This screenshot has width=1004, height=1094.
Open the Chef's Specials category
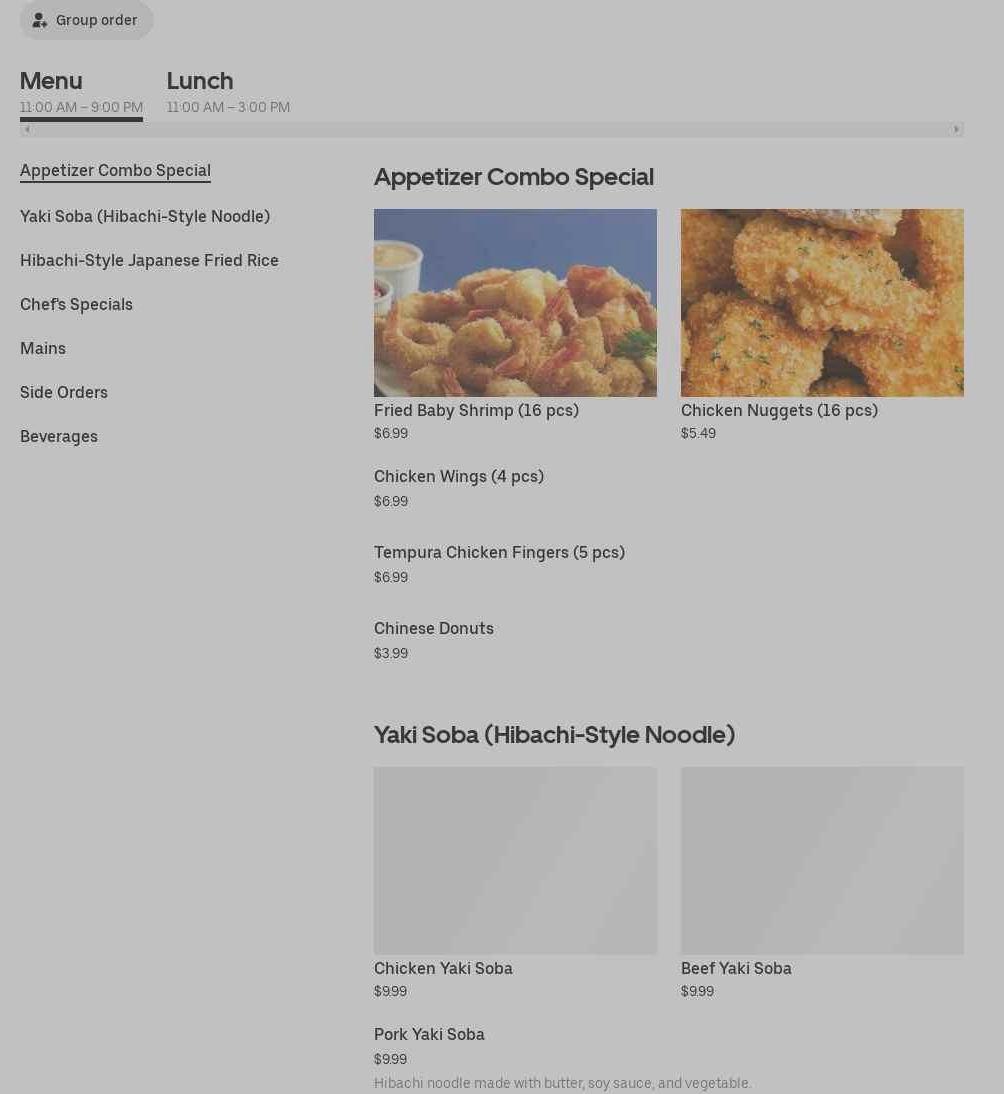[x=76, y=304]
